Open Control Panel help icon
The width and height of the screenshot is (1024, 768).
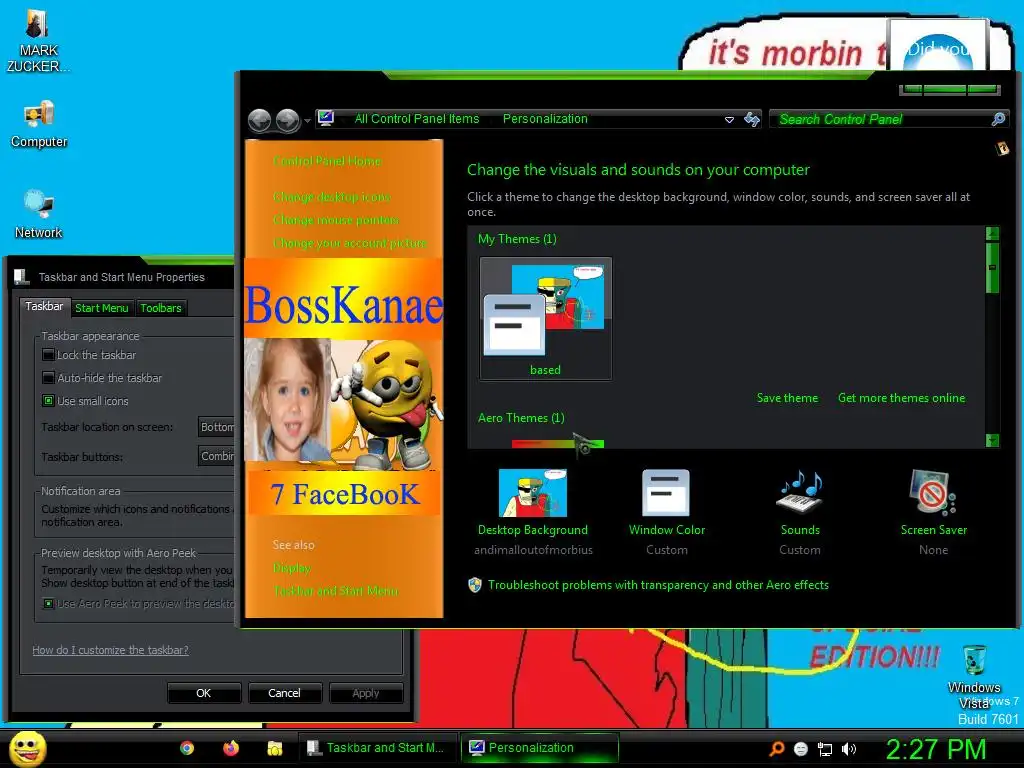click(1002, 149)
